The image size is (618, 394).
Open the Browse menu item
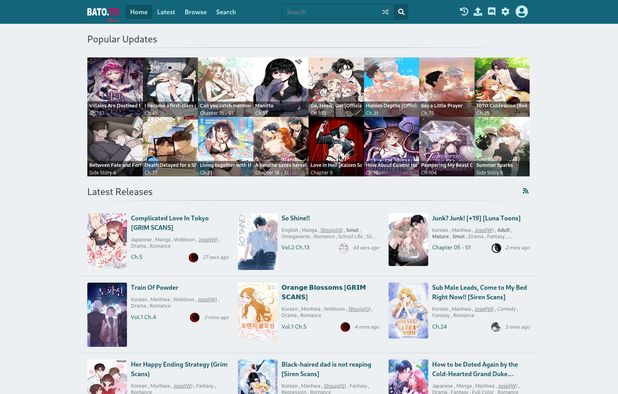click(x=195, y=12)
